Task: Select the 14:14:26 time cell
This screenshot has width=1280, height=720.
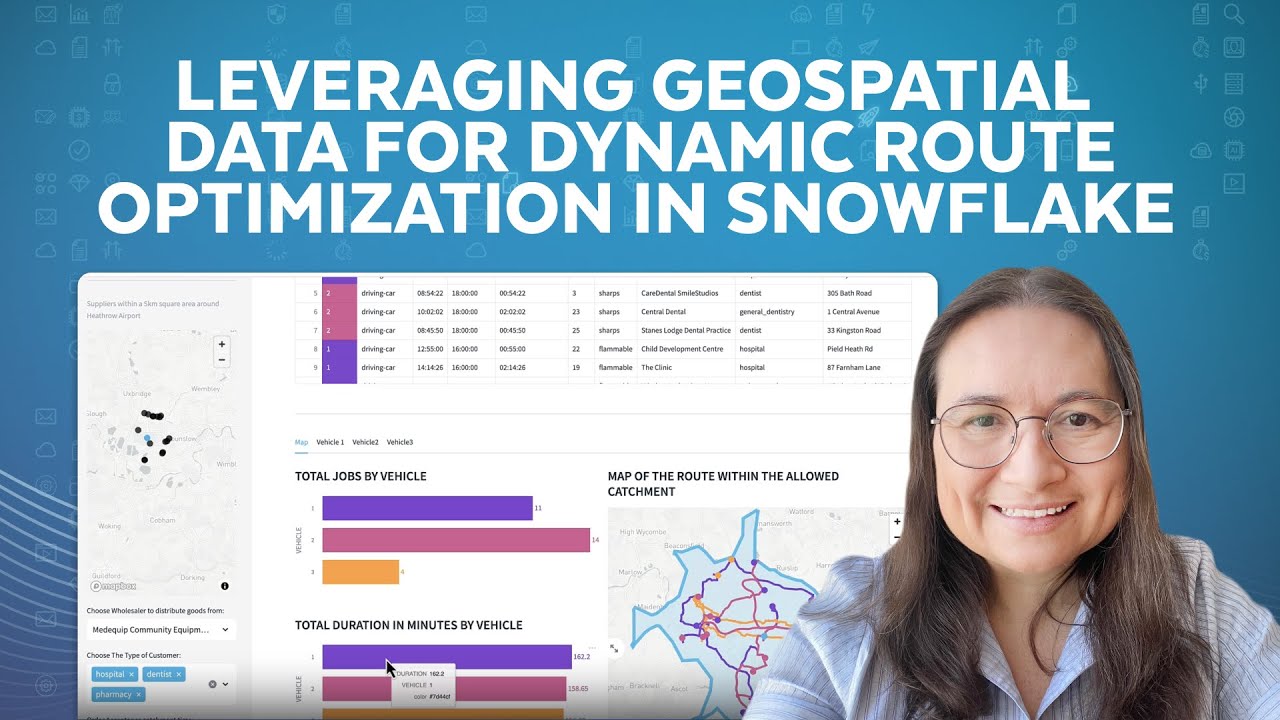Action: 430,367
